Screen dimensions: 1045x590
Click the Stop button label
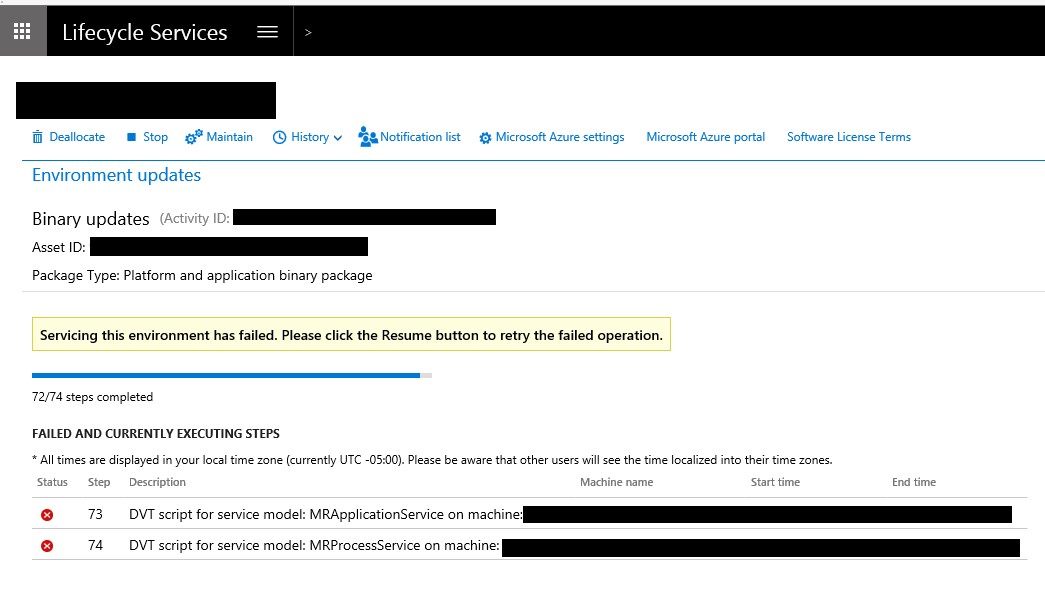155,137
